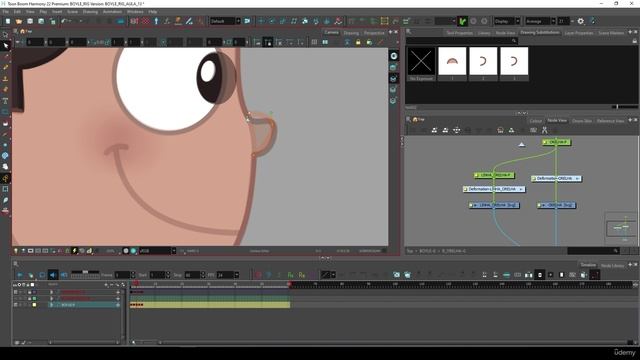Select the Text tool in the left toolbar

[x=5, y=100]
